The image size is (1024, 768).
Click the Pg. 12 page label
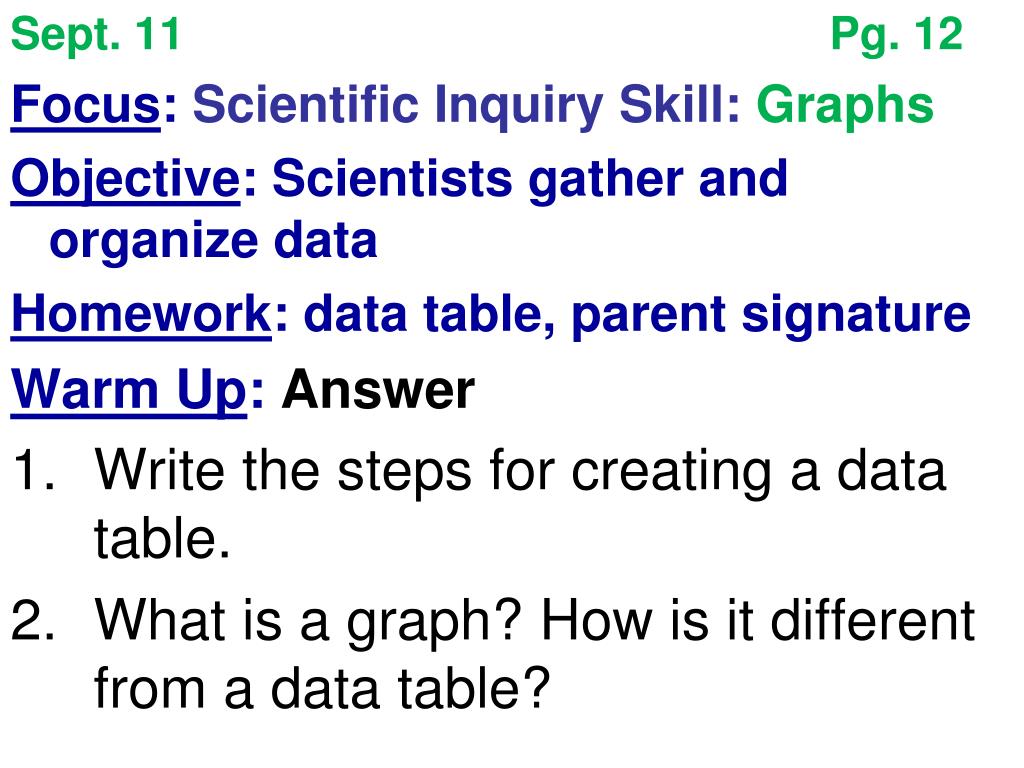point(897,35)
